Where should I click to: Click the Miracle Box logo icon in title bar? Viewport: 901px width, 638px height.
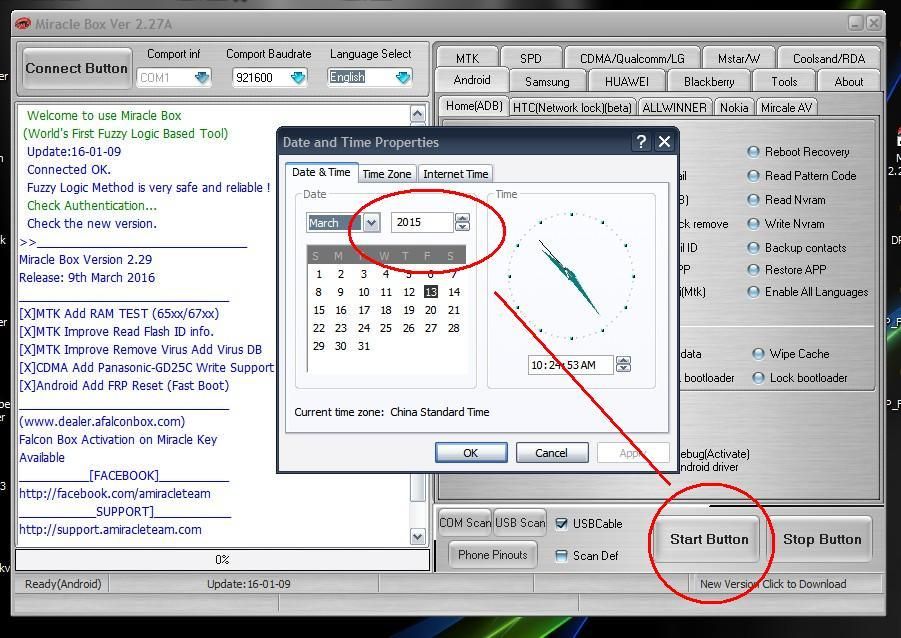tap(22, 24)
